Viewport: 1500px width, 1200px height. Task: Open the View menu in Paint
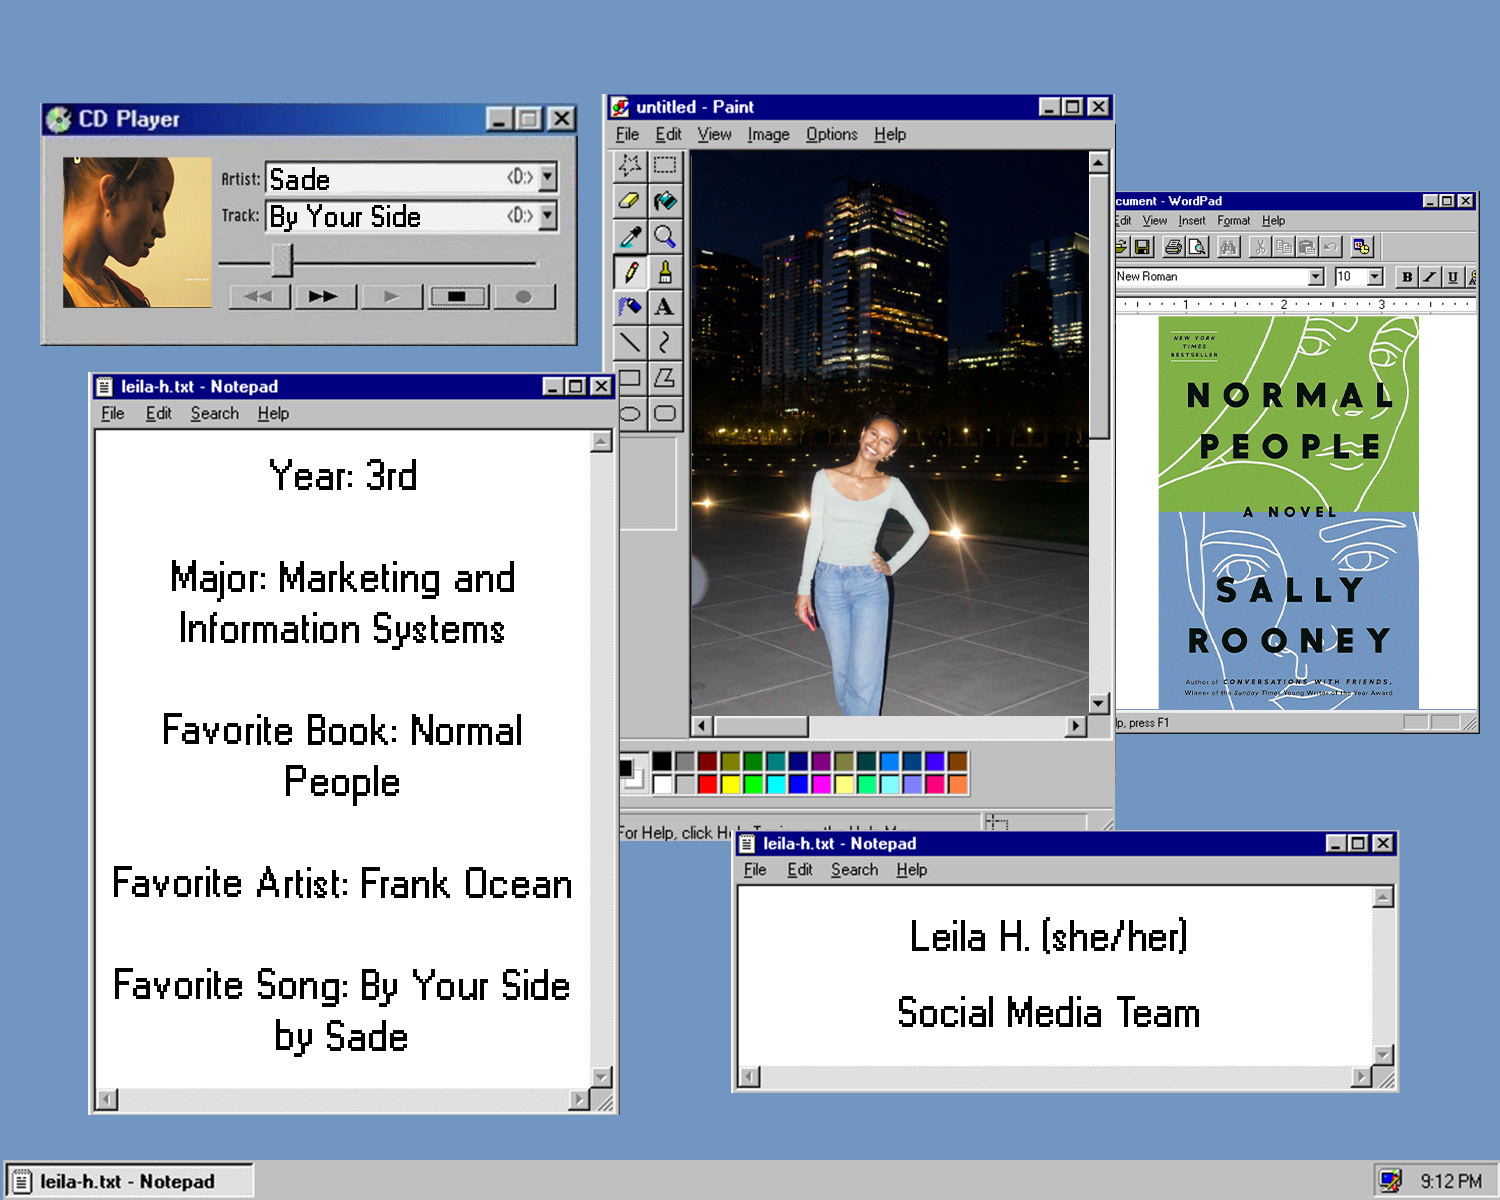click(714, 134)
